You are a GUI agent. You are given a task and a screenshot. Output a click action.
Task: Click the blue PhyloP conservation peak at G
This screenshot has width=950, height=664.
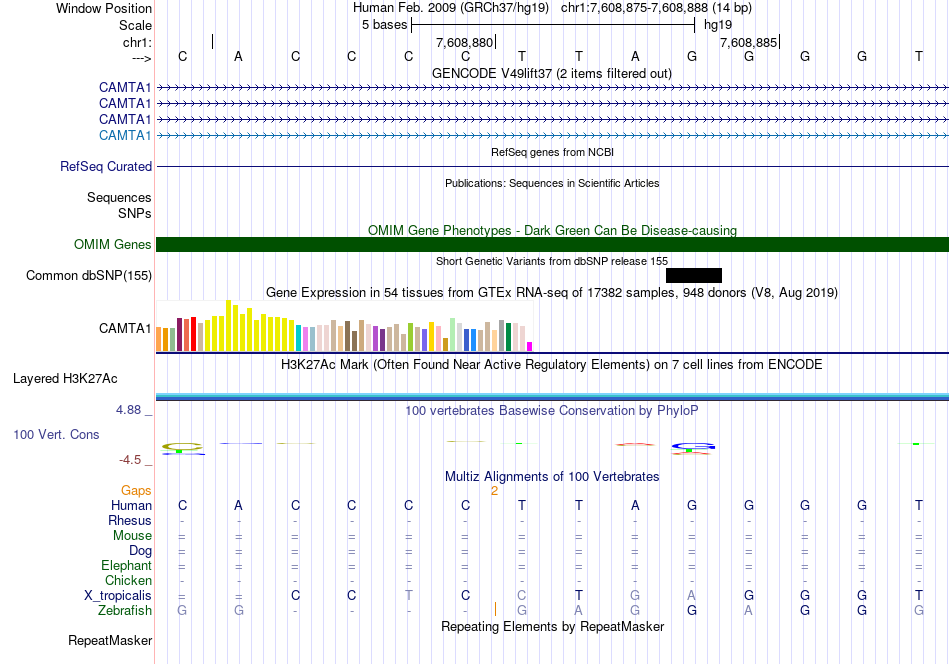click(x=693, y=448)
